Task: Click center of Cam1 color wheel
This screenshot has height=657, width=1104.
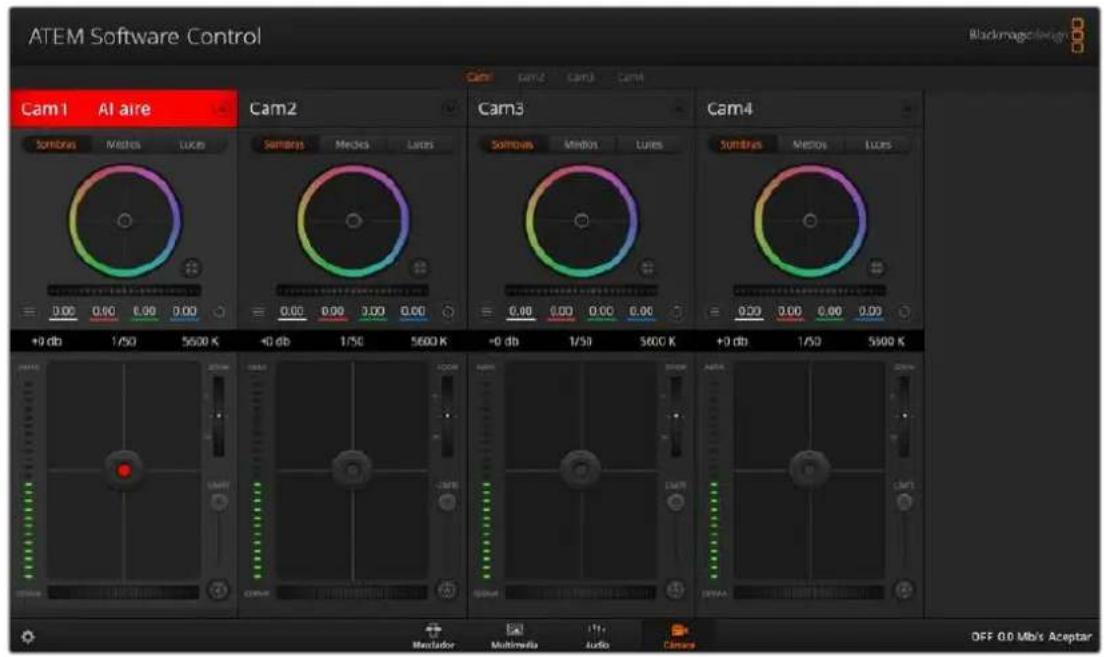Action: (125, 220)
